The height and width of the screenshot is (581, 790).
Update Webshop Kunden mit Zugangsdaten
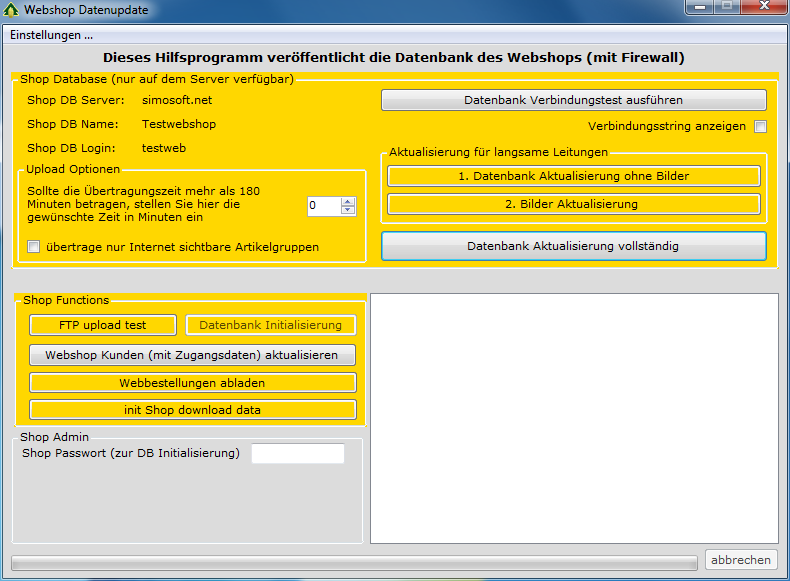pyautogui.click(x=192, y=355)
